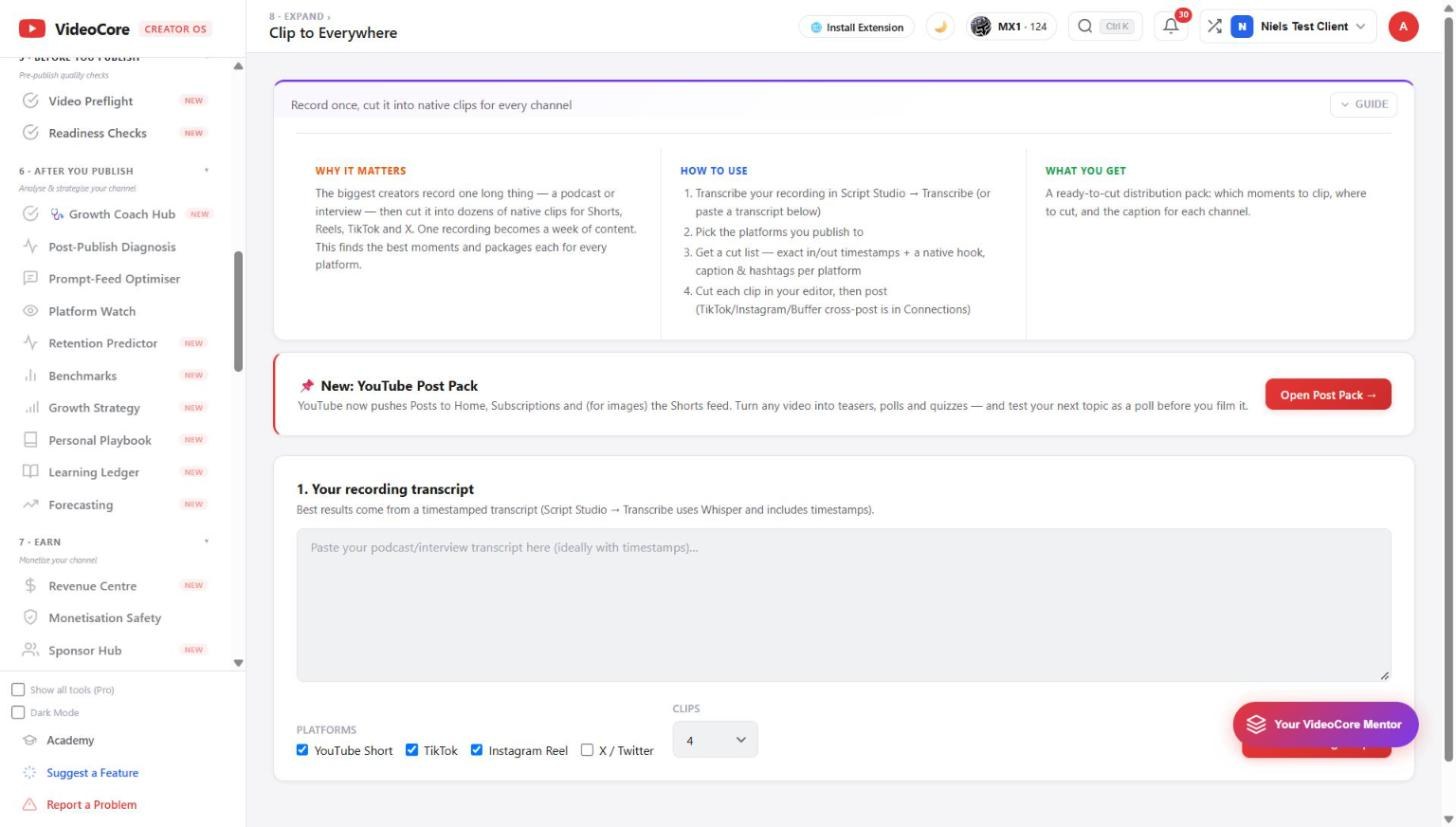Open Video Preflight check icon
Viewport: 1456px width, 827px height.
pos(30,101)
